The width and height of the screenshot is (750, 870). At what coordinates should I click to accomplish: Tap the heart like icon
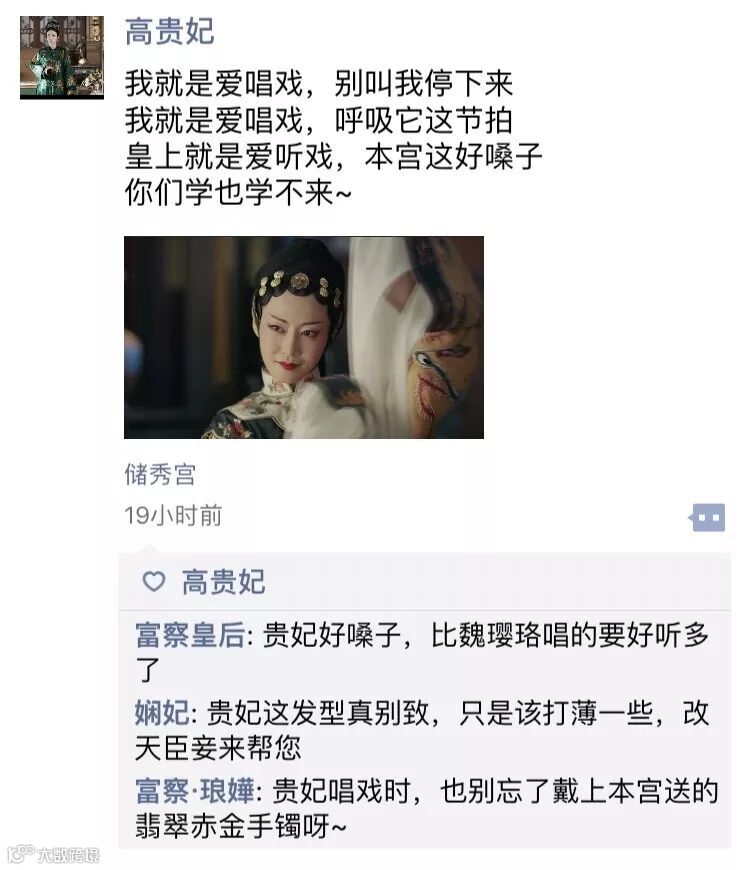[154, 581]
